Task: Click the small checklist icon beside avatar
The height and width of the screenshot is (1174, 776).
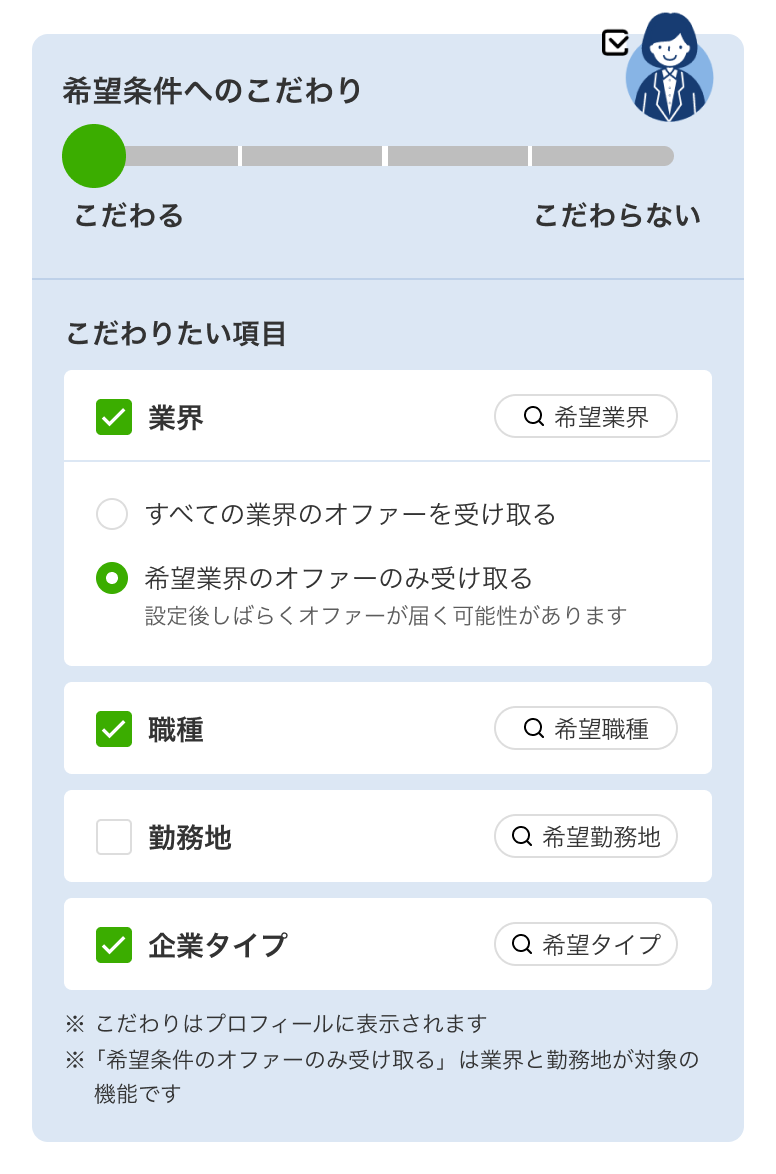Action: coord(616,42)
